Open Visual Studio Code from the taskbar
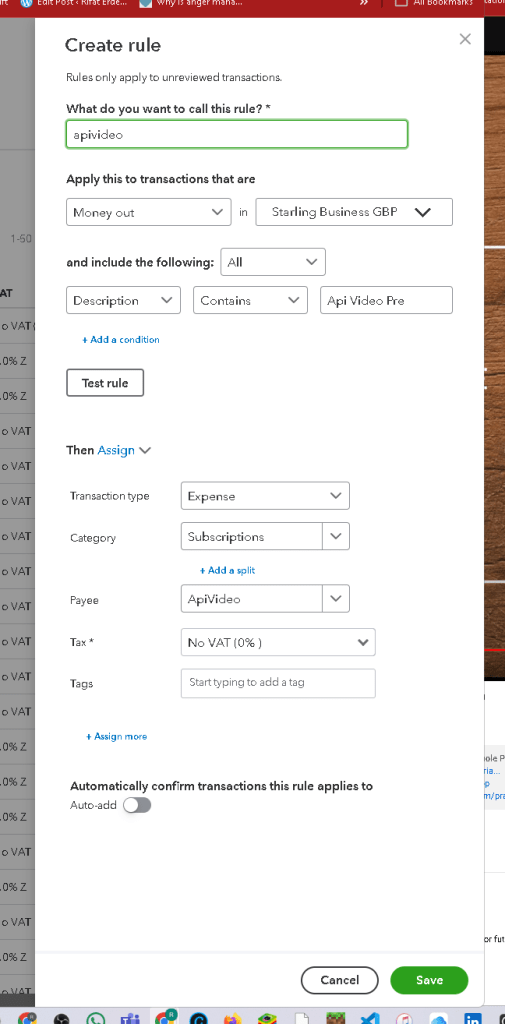The width and height of the screenshot is (505, 1024). pos(370,1017)
